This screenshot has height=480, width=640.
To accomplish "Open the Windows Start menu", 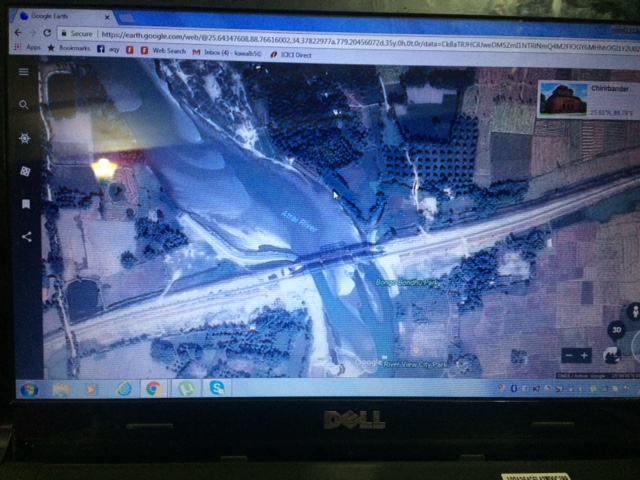I will pyautogui.click(x=29, y=389).
